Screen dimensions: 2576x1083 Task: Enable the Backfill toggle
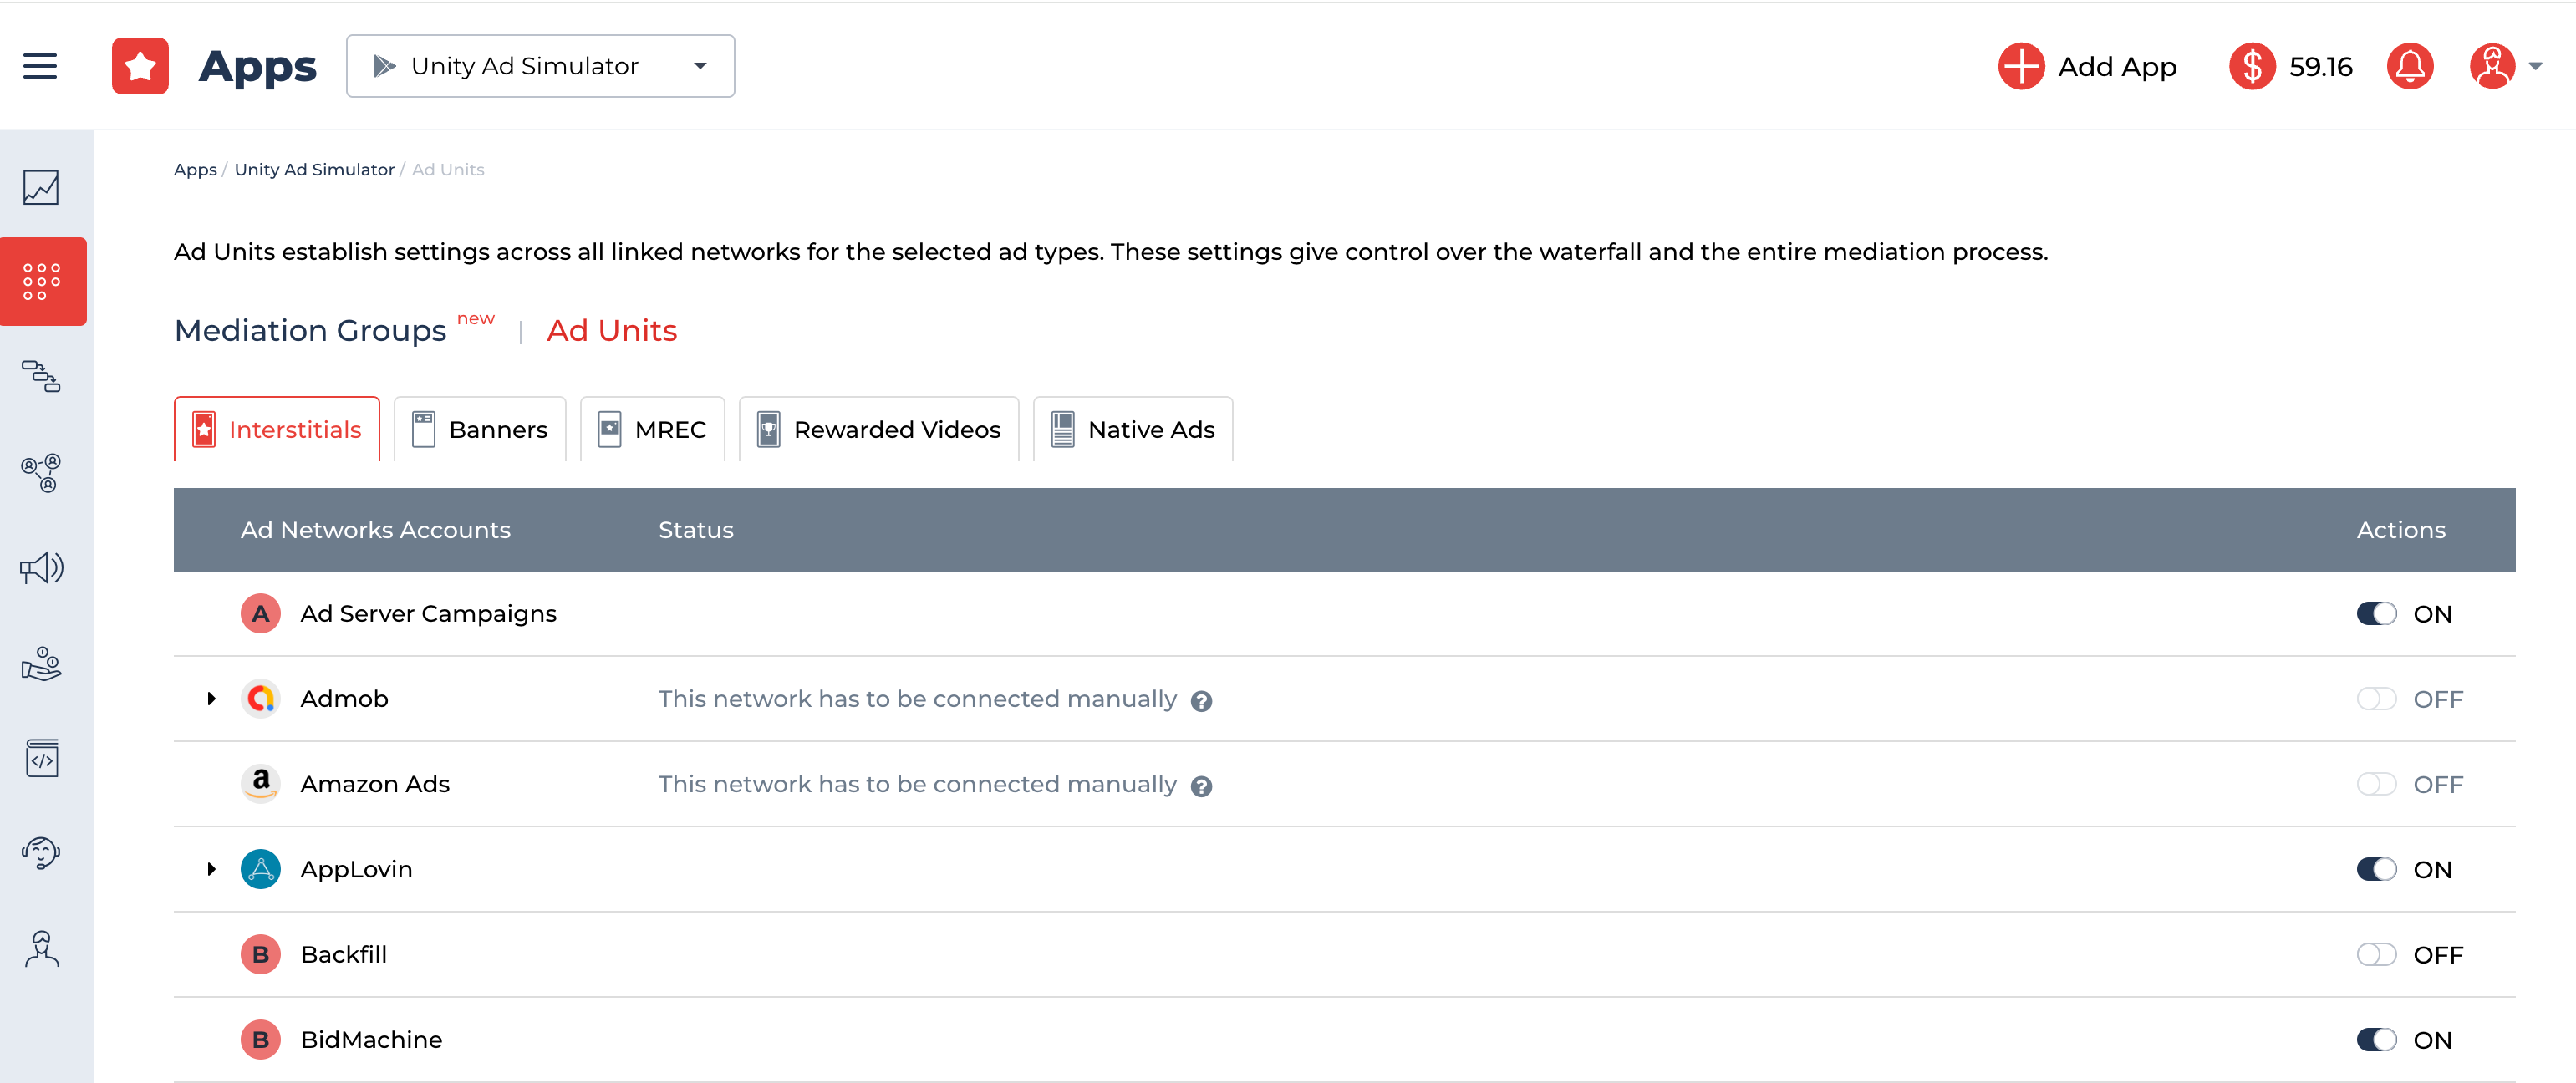(2376, 954)
